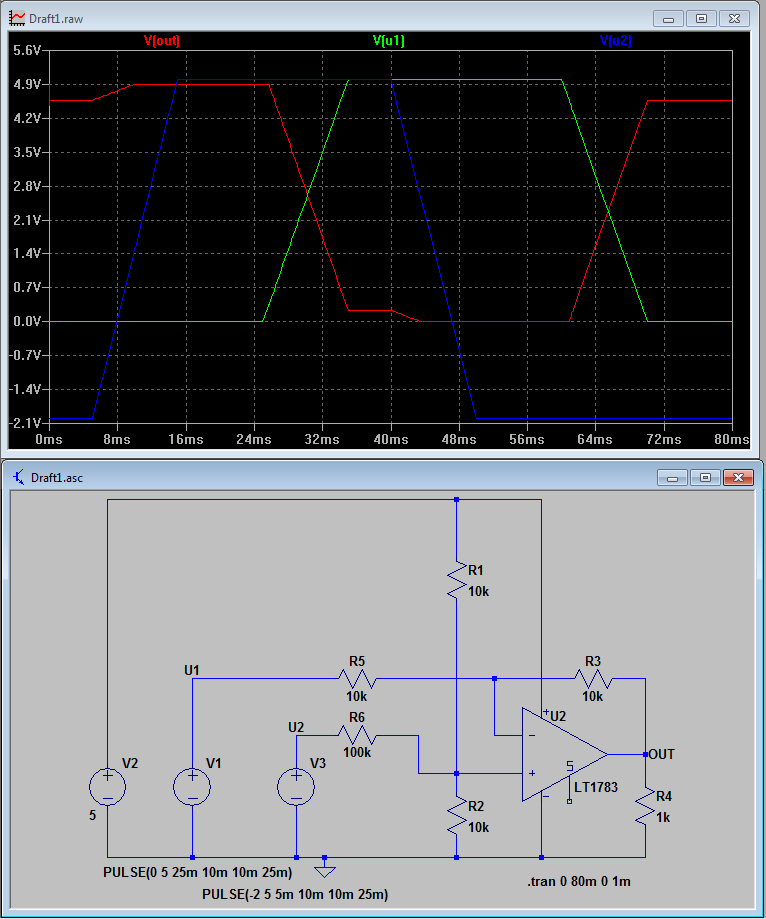Click the R3 value 10k

[x=593, y=696]
